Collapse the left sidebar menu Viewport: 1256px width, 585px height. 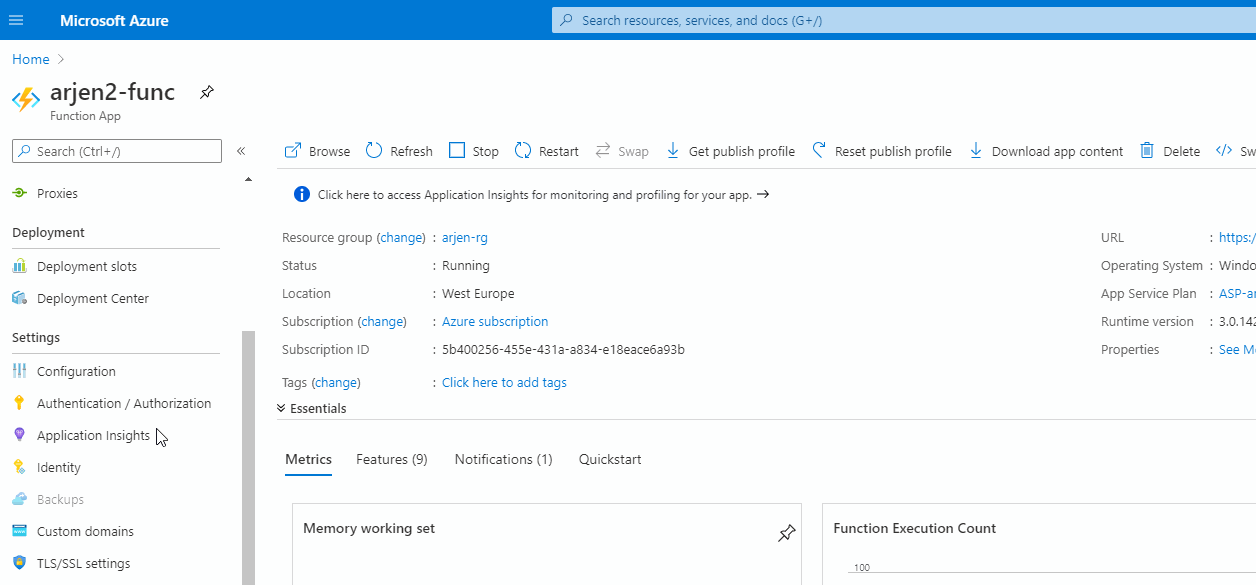point(240,151)
